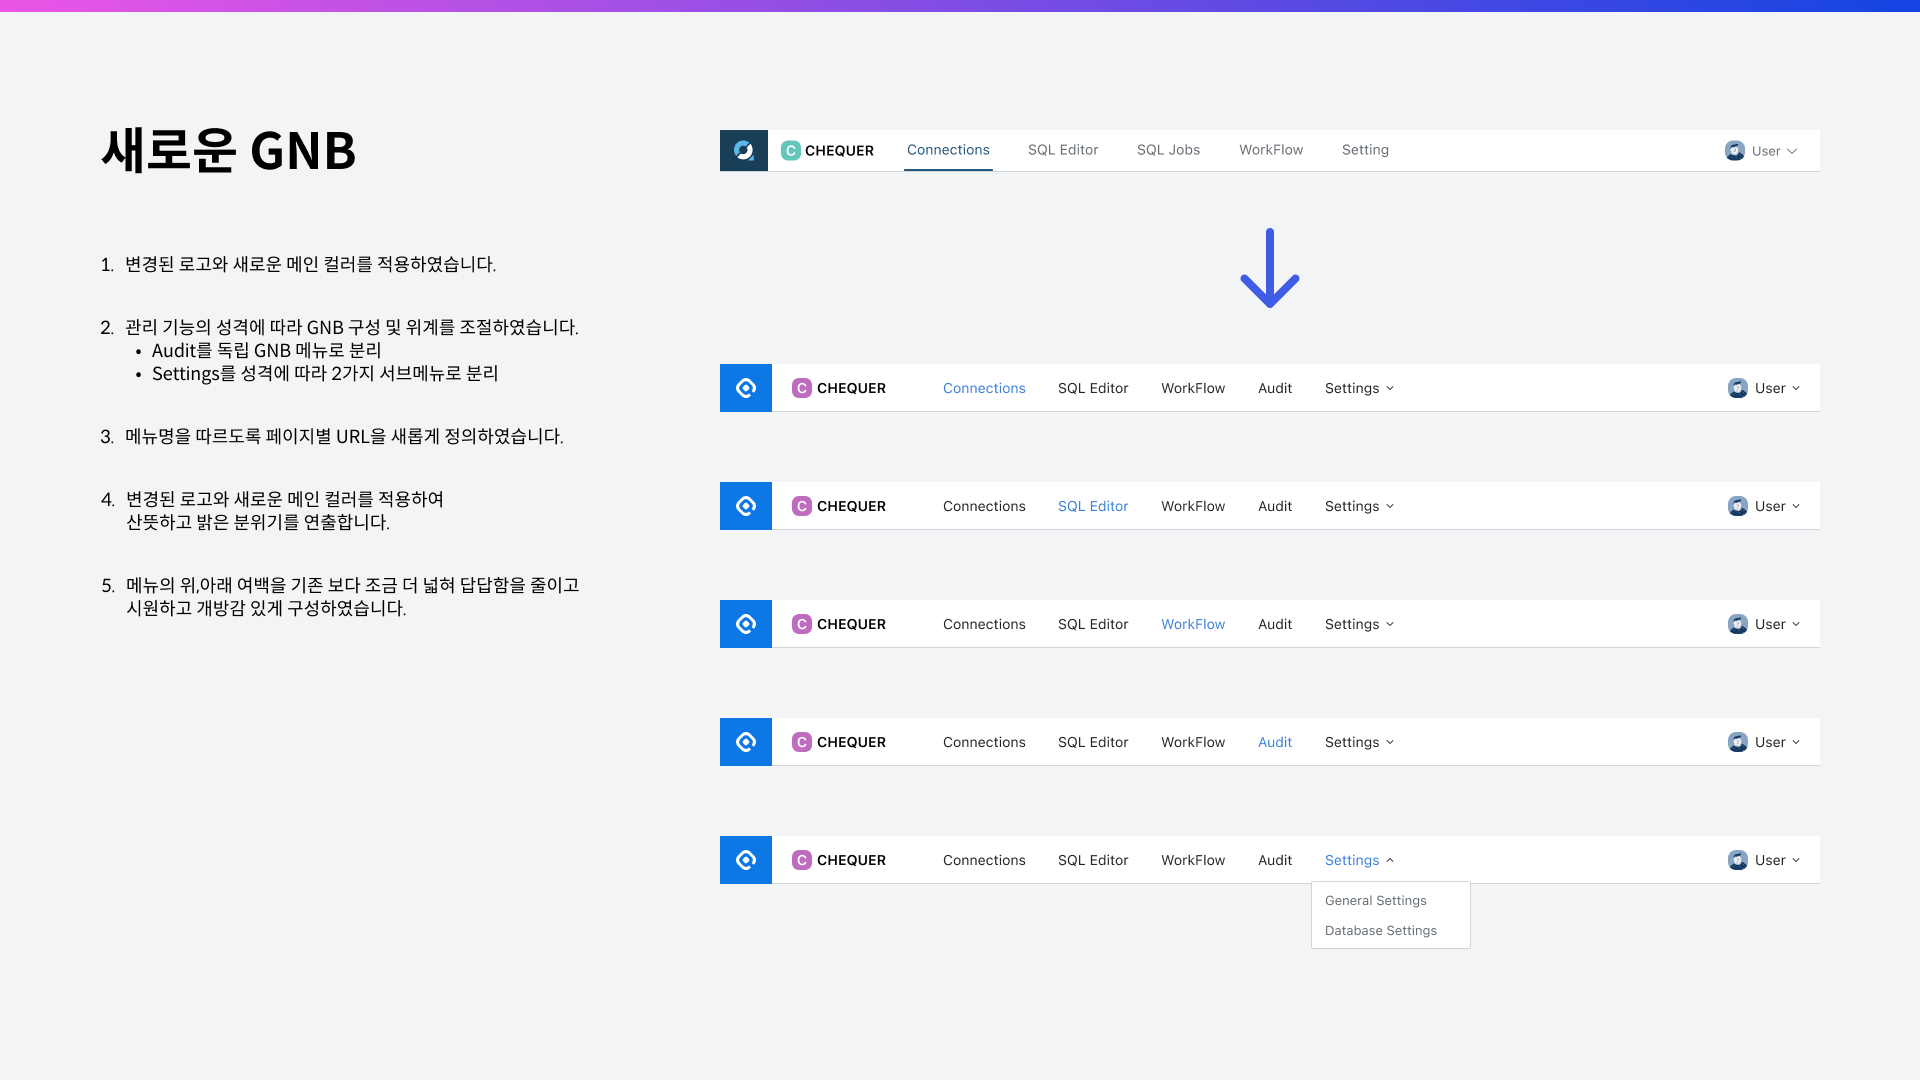This screenshot has height=1080, width=1920.
Task: Click highlighted Audit link in fourth new bar
Action: point(1275,742)
